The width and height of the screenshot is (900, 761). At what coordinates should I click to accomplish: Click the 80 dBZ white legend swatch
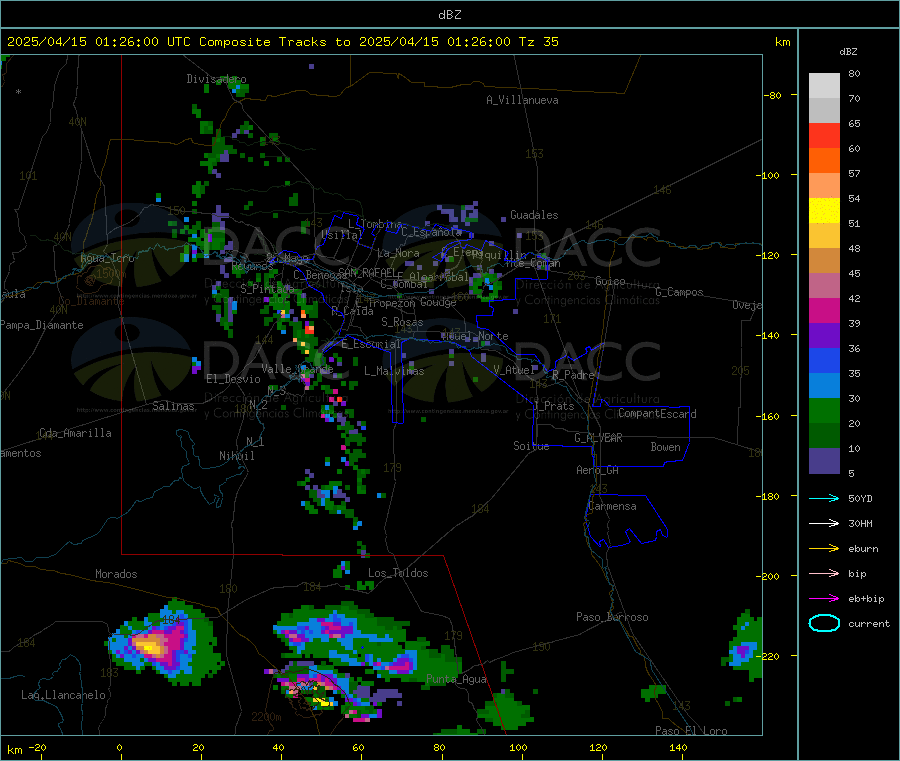click(824, 86)
